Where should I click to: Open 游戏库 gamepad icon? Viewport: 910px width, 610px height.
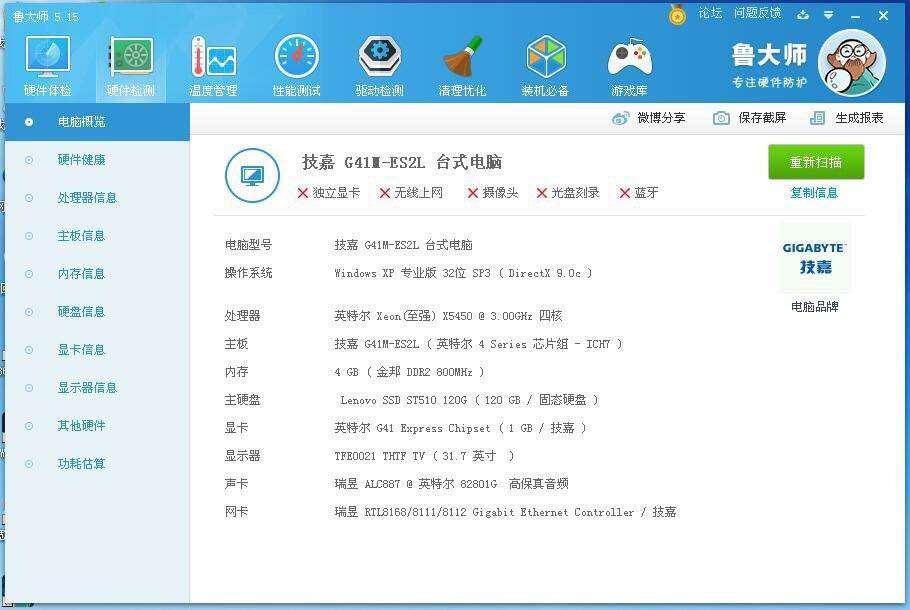[629, 66]
